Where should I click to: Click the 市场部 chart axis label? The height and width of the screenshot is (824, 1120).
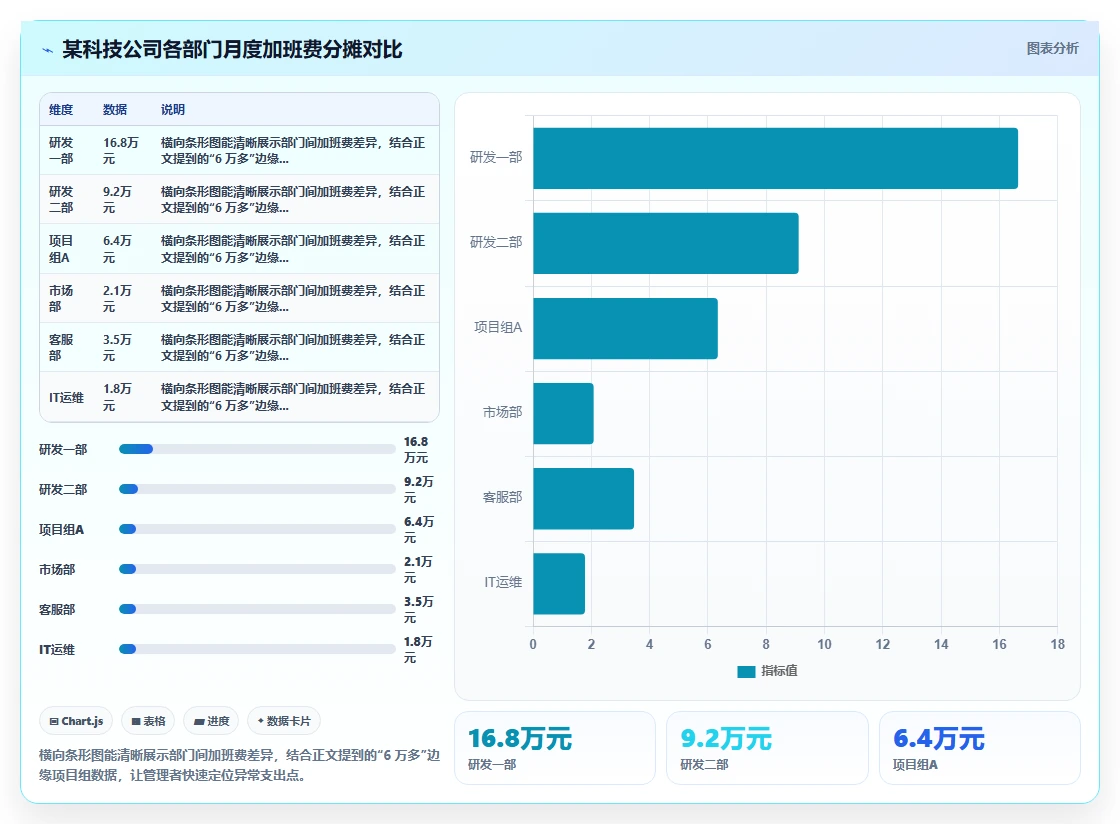pyautogui.click(x=502, y=412)
